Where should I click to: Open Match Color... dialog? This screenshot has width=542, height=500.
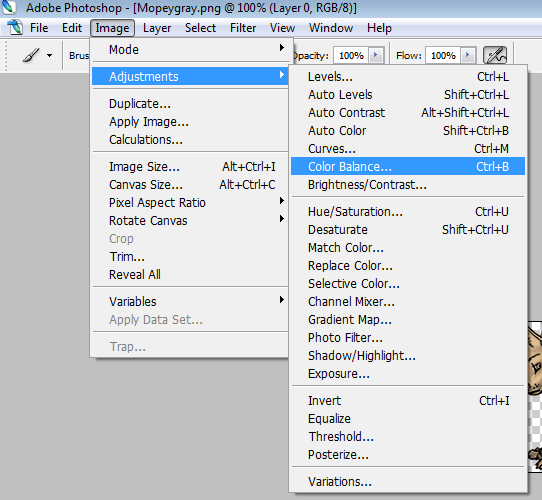pos(408,248)
